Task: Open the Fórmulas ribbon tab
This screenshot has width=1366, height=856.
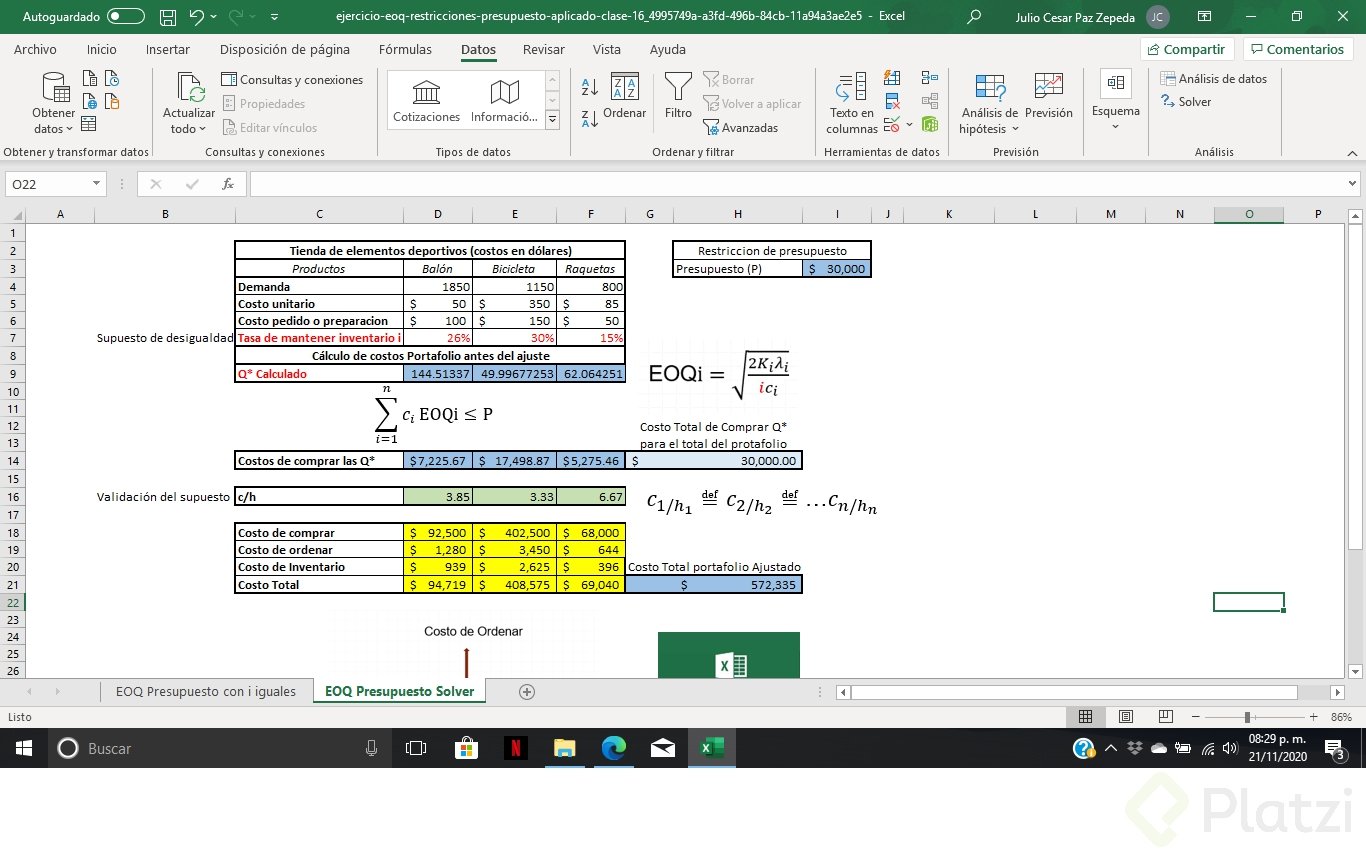Action: [x=405, y=49]
